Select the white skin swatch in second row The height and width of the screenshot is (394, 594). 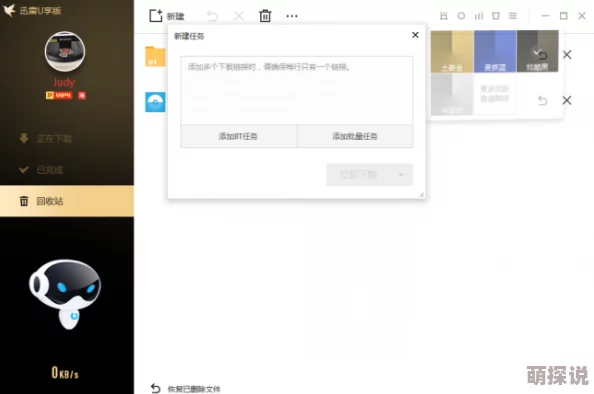452,94
